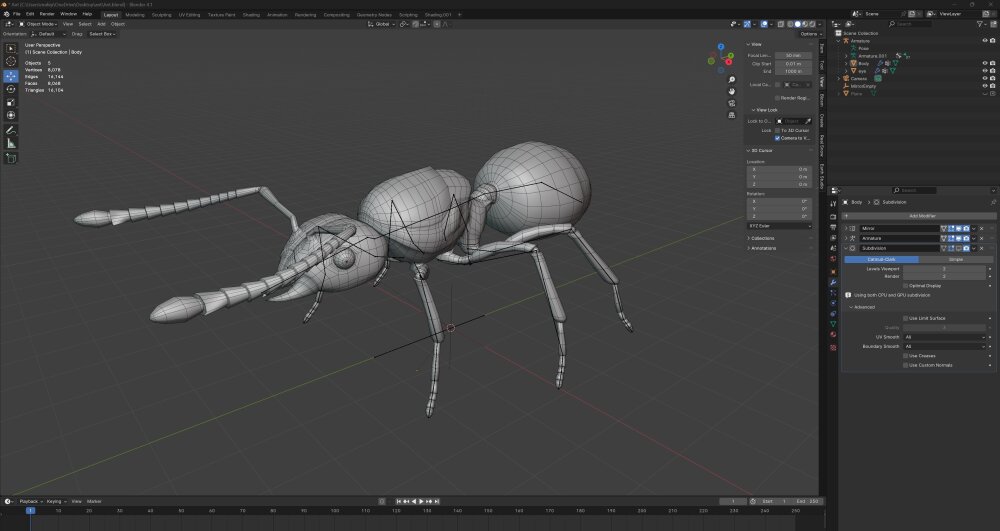Screen dimensions: 1000x531
Task: Select the Annotate tool in the toolbar
Action: pyautogui.click(x=11, y=130)
